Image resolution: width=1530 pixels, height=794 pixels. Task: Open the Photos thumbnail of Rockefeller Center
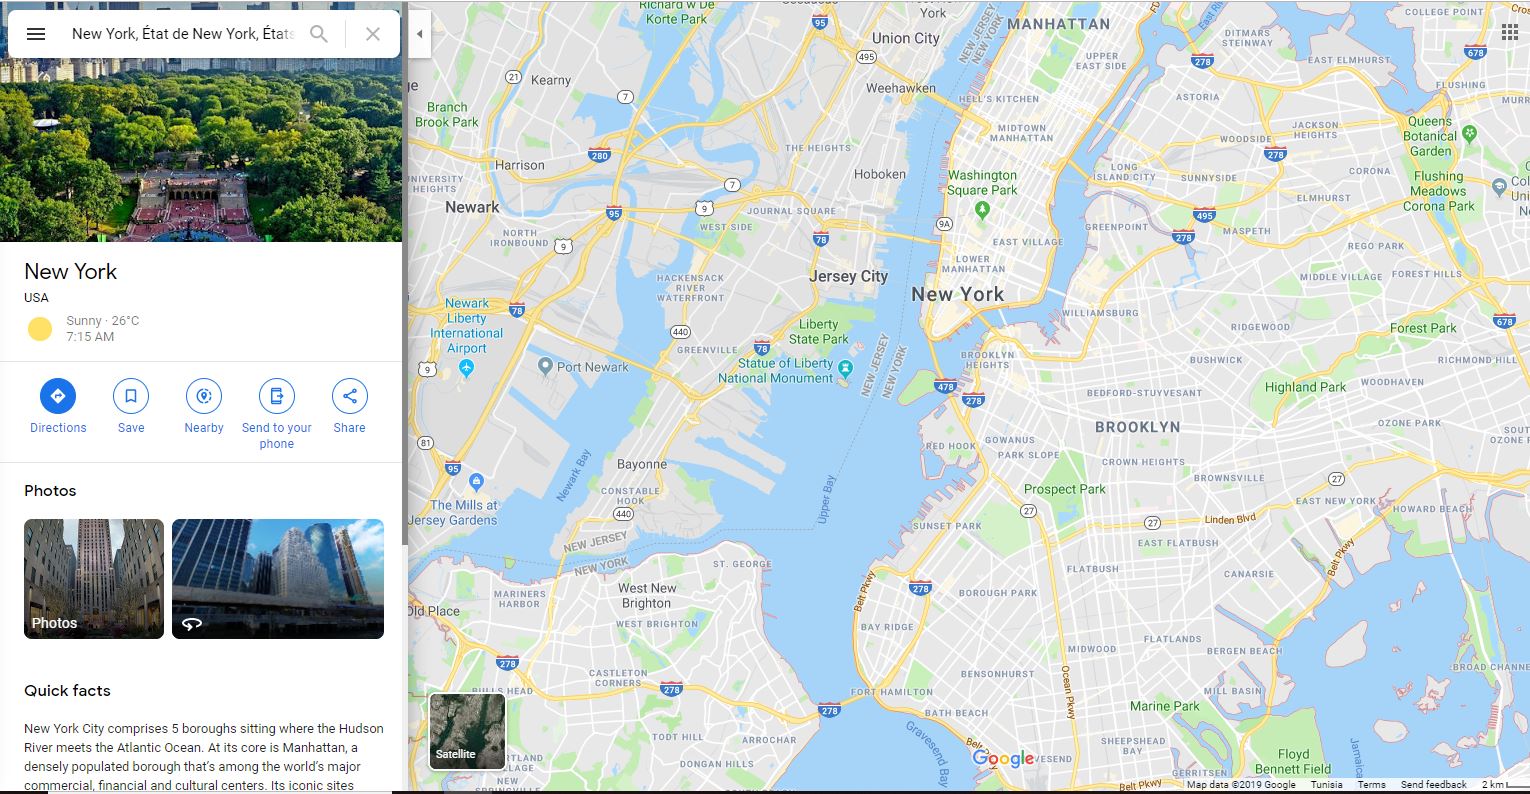94,579
